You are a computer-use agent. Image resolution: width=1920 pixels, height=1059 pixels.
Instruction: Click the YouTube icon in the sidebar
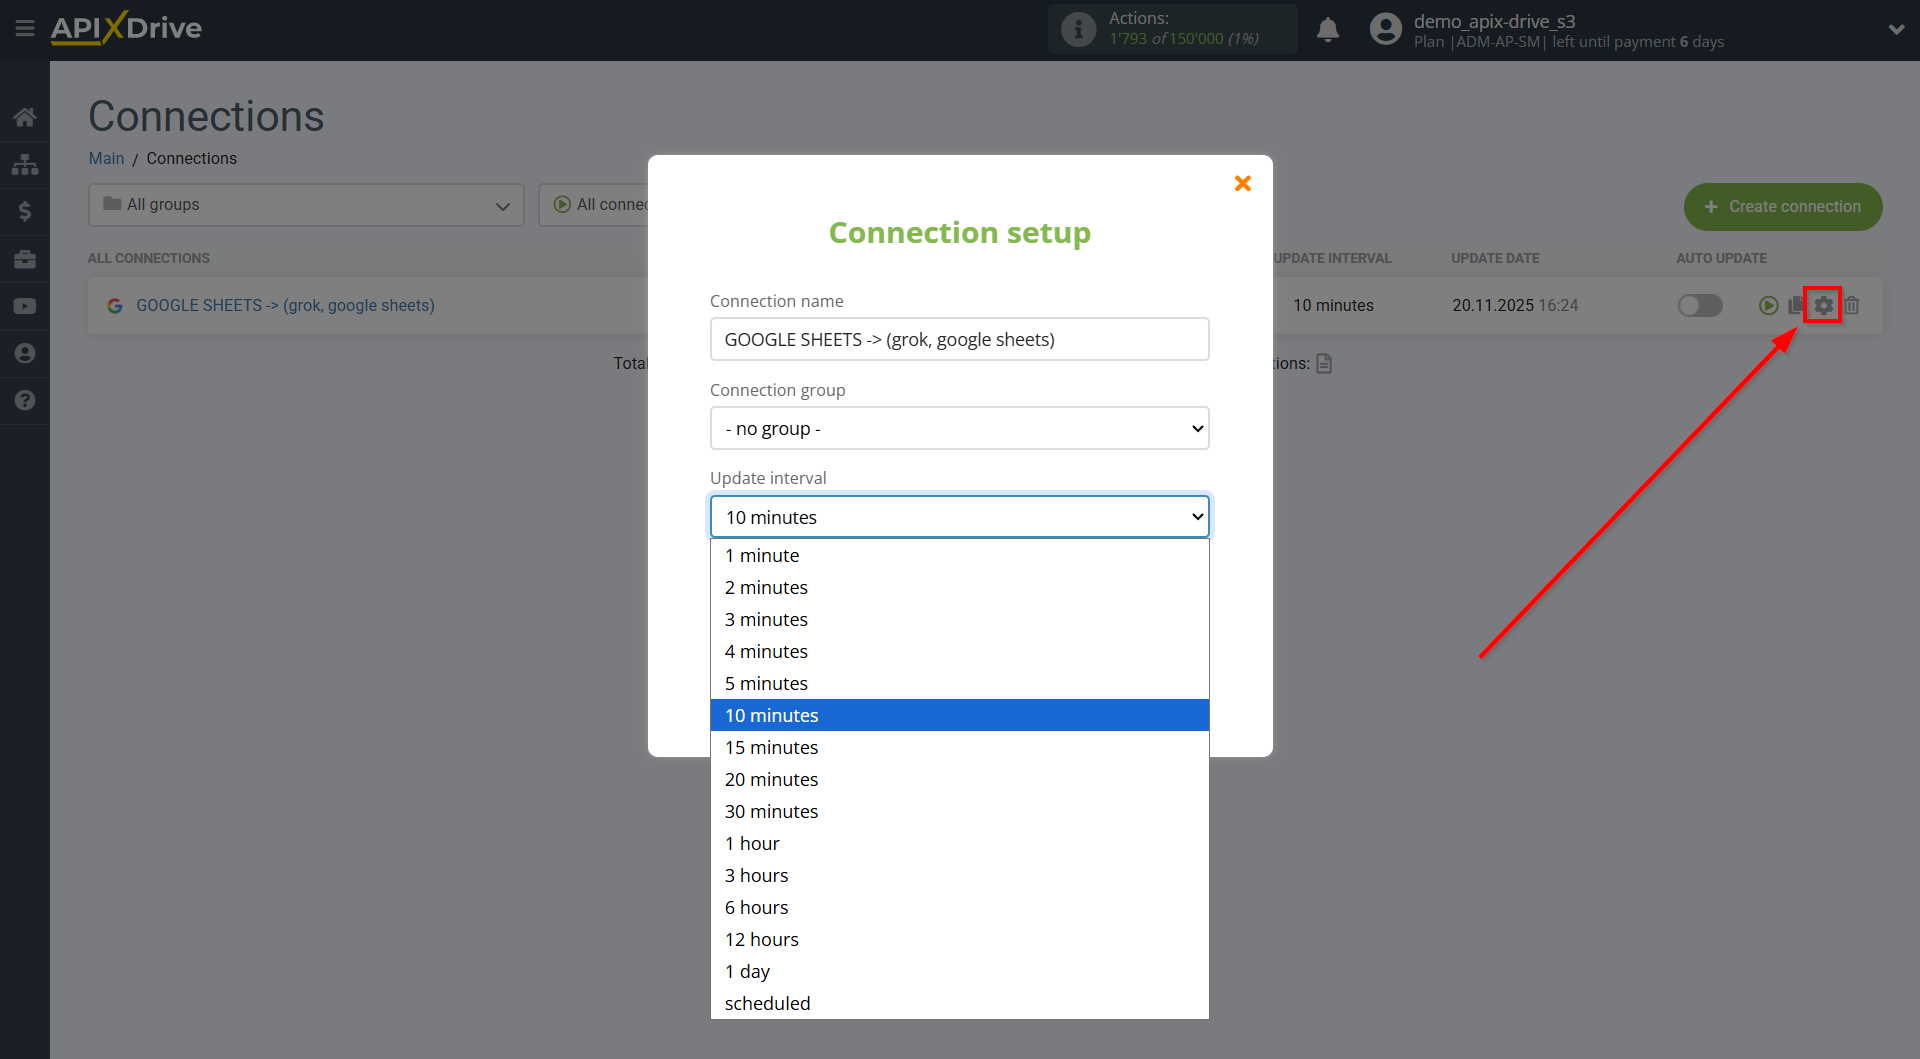pos(25,306)
